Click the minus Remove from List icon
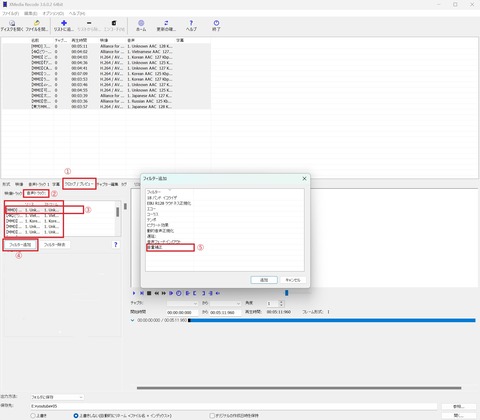Screen dimensions: 480x420 tap(89, 23)
